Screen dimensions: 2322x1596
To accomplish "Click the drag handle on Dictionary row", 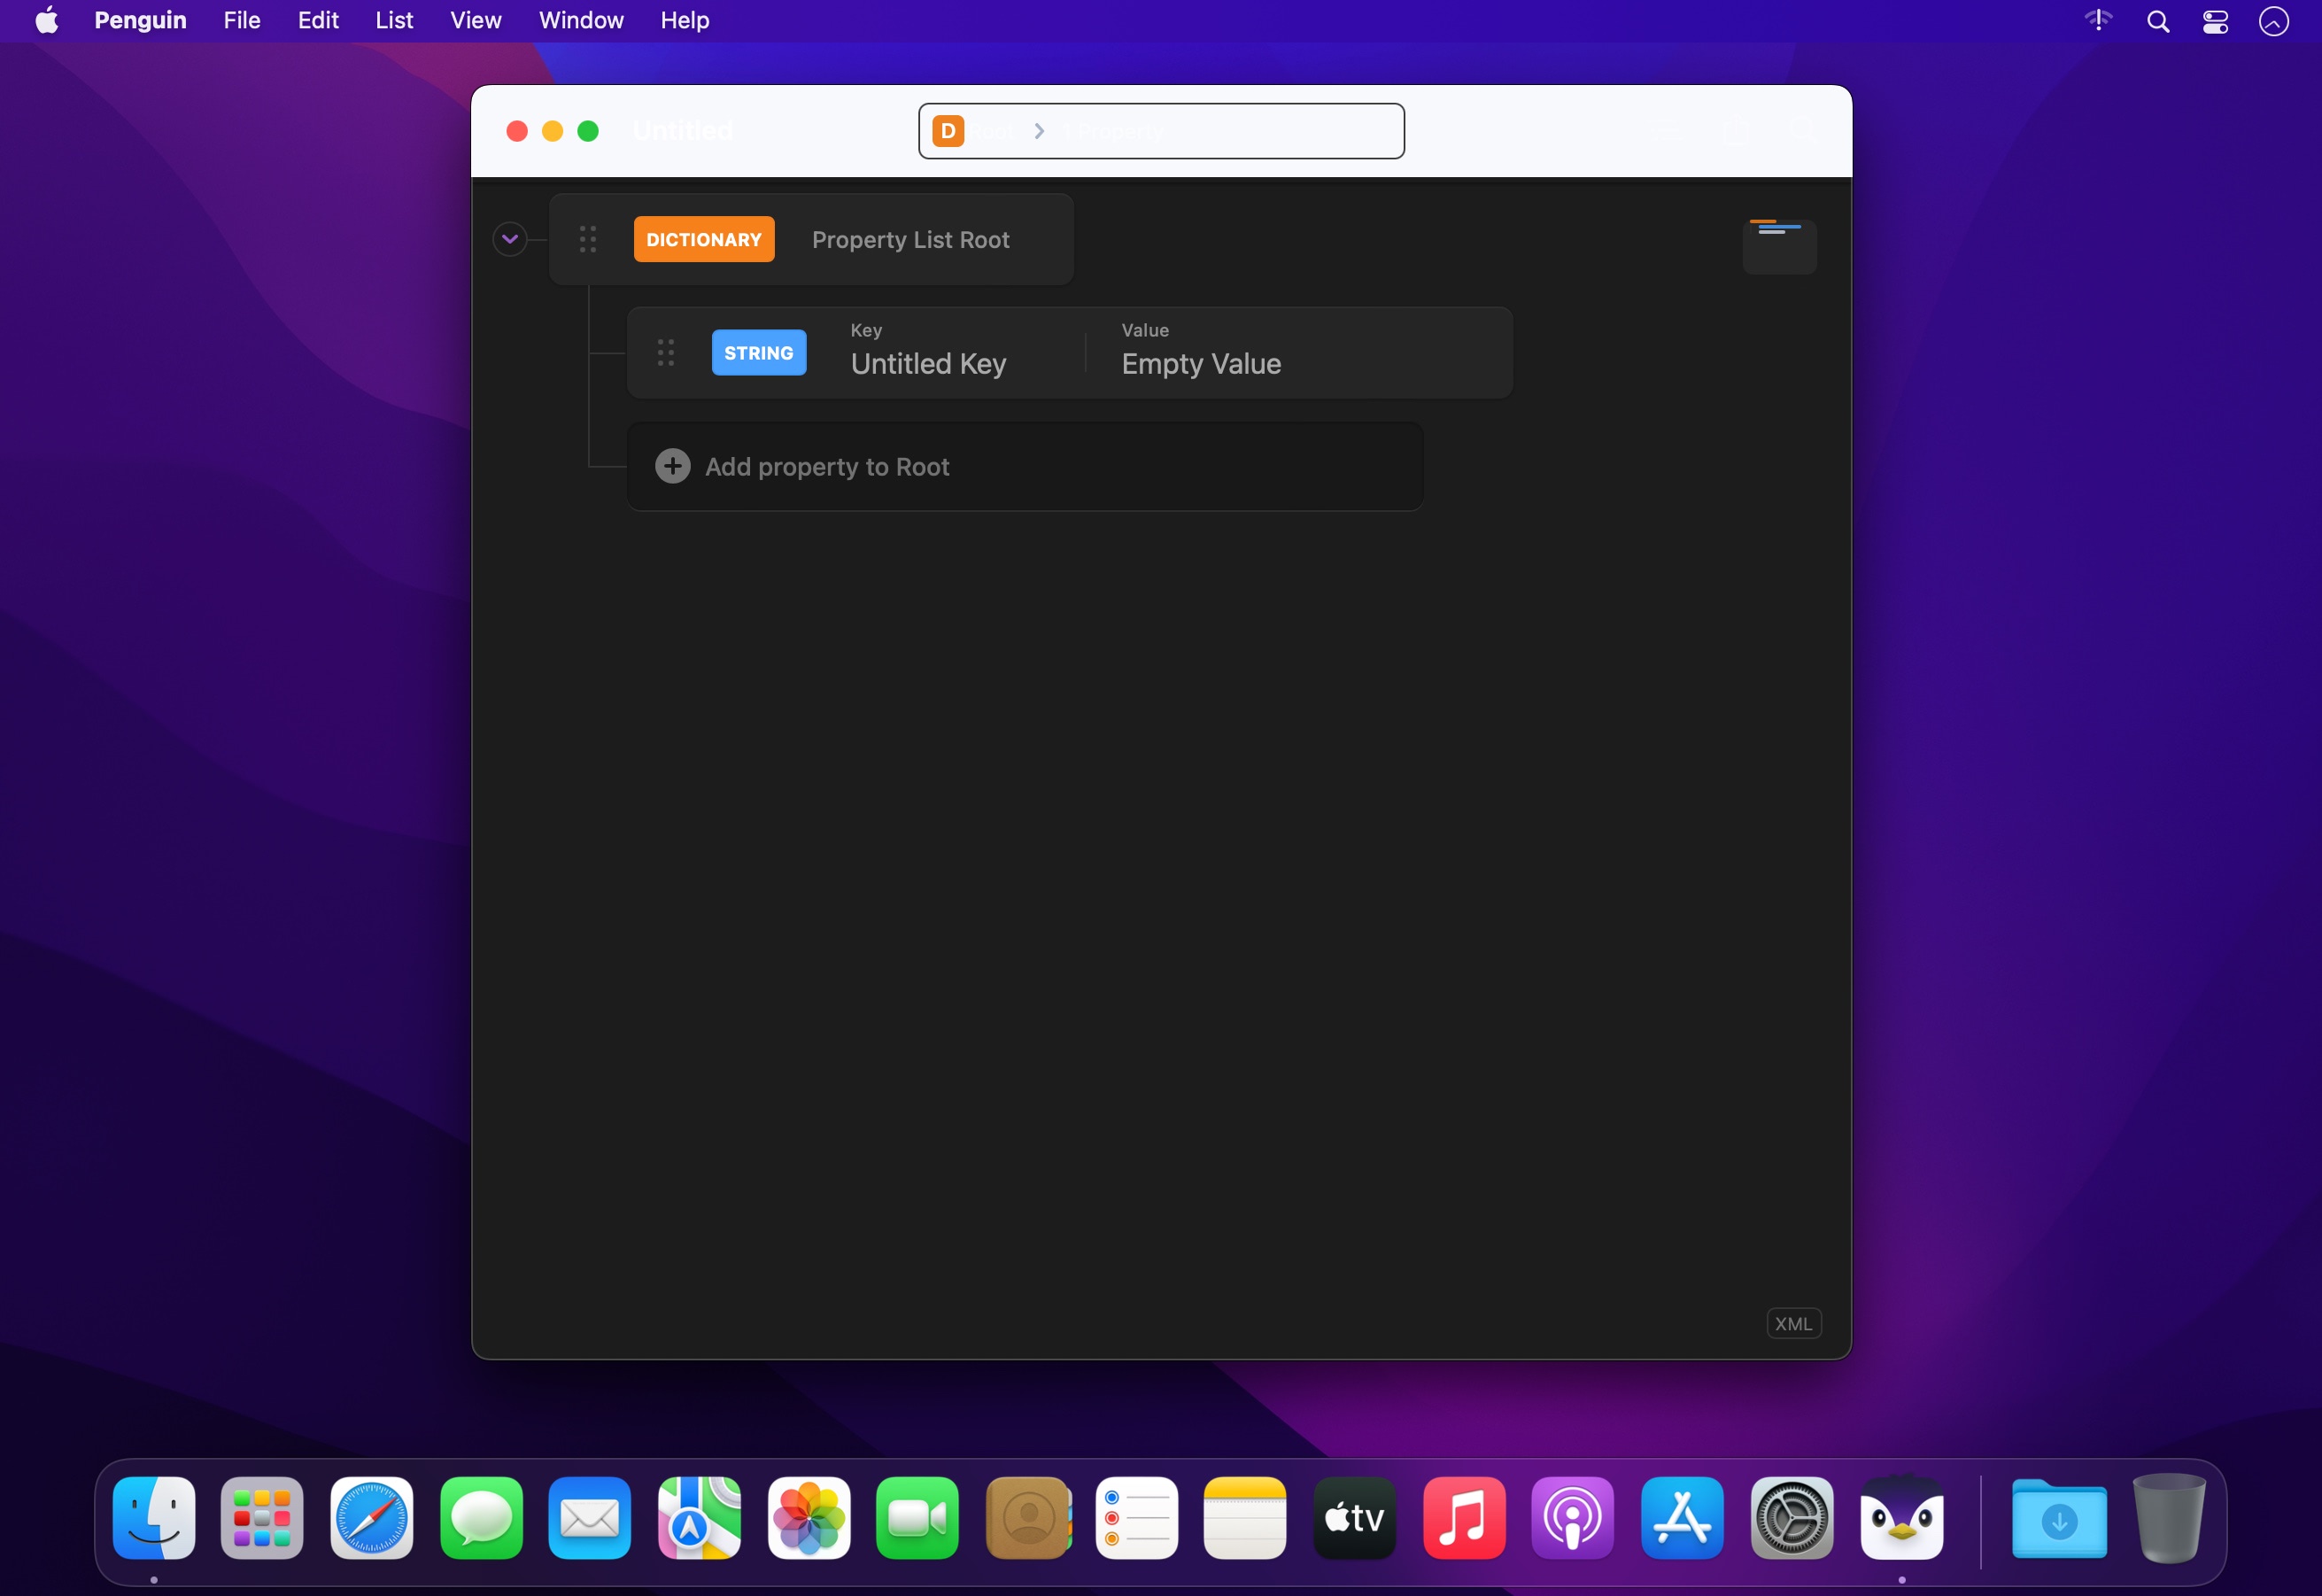I will coord(588,239).
